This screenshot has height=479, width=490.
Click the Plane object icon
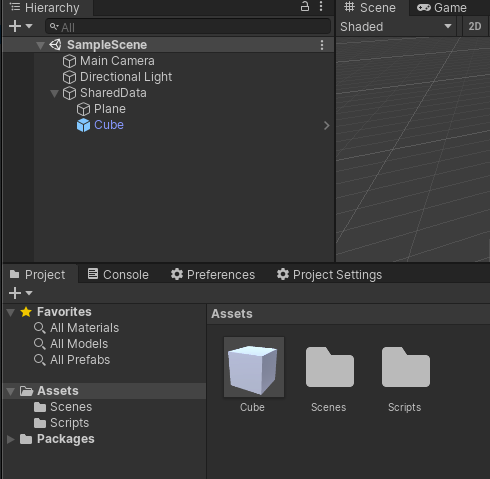point(83,109)
